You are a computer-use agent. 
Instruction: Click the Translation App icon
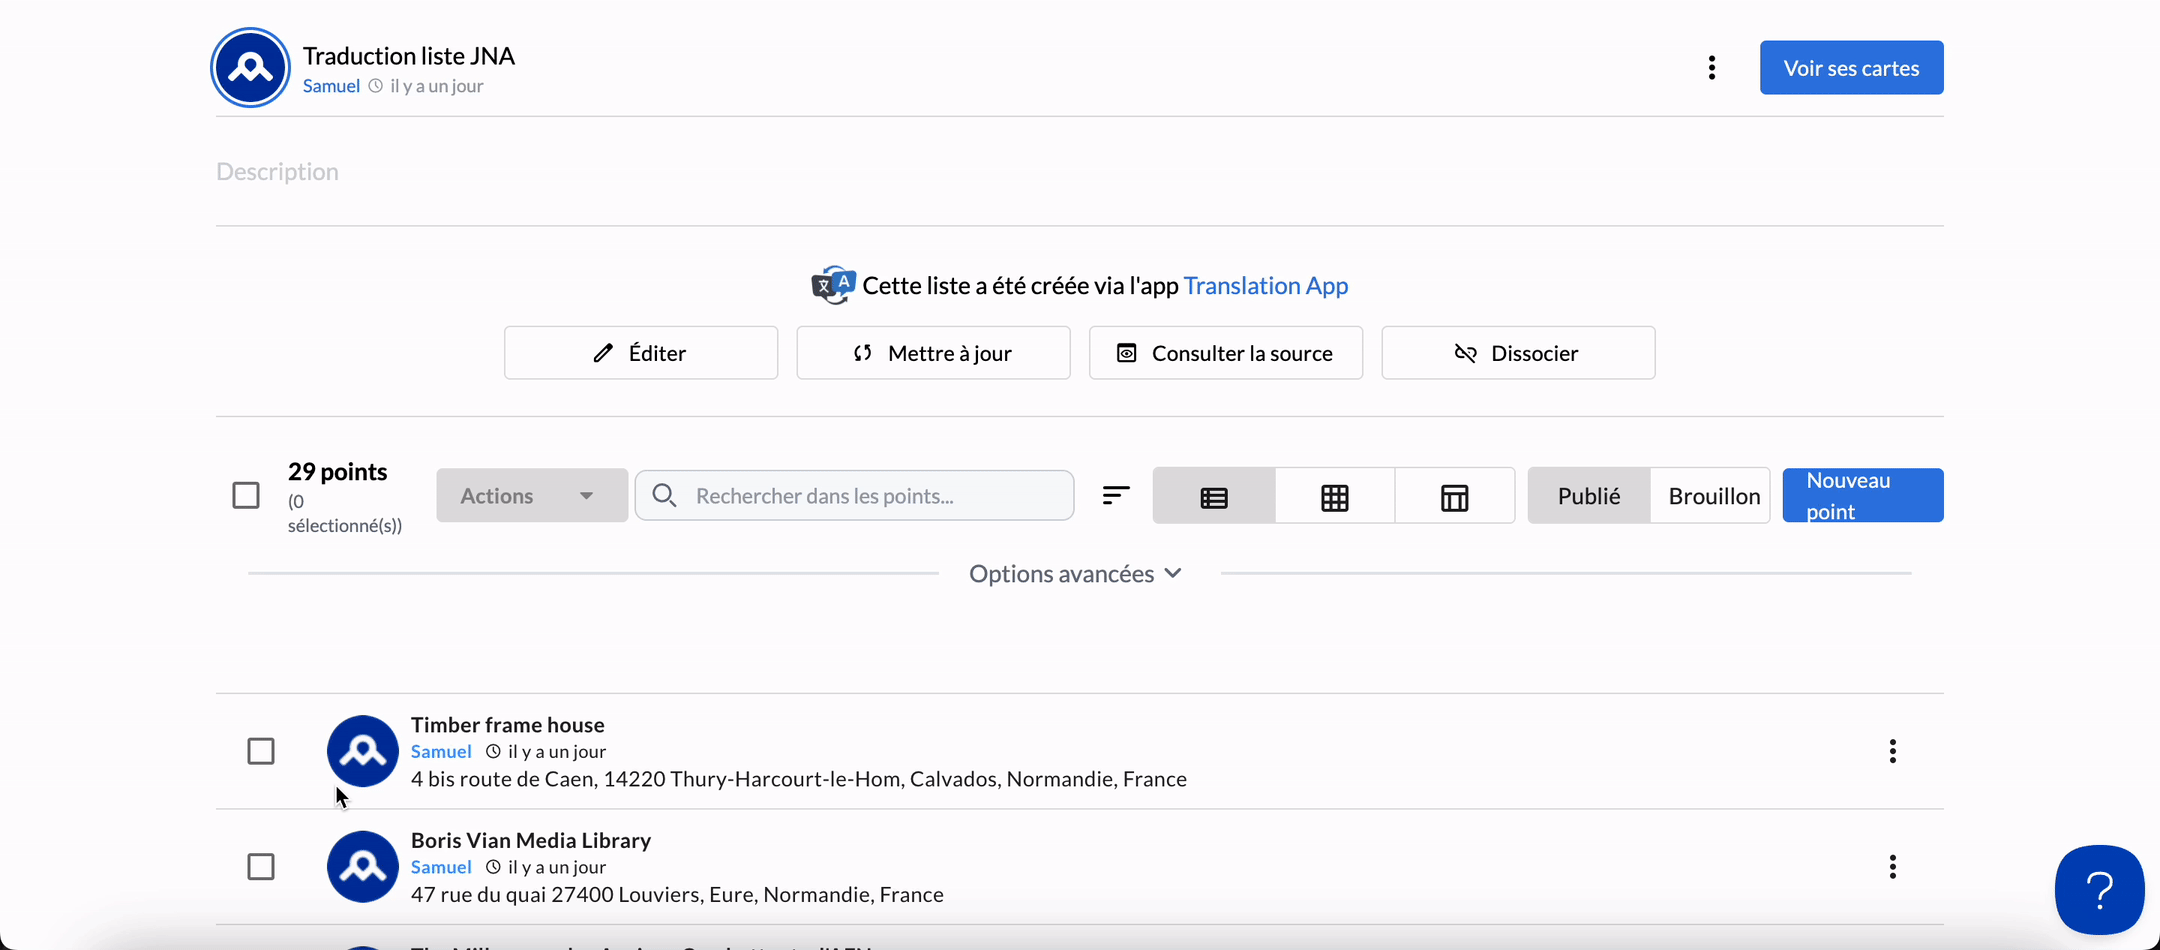(x=833, y=286)
